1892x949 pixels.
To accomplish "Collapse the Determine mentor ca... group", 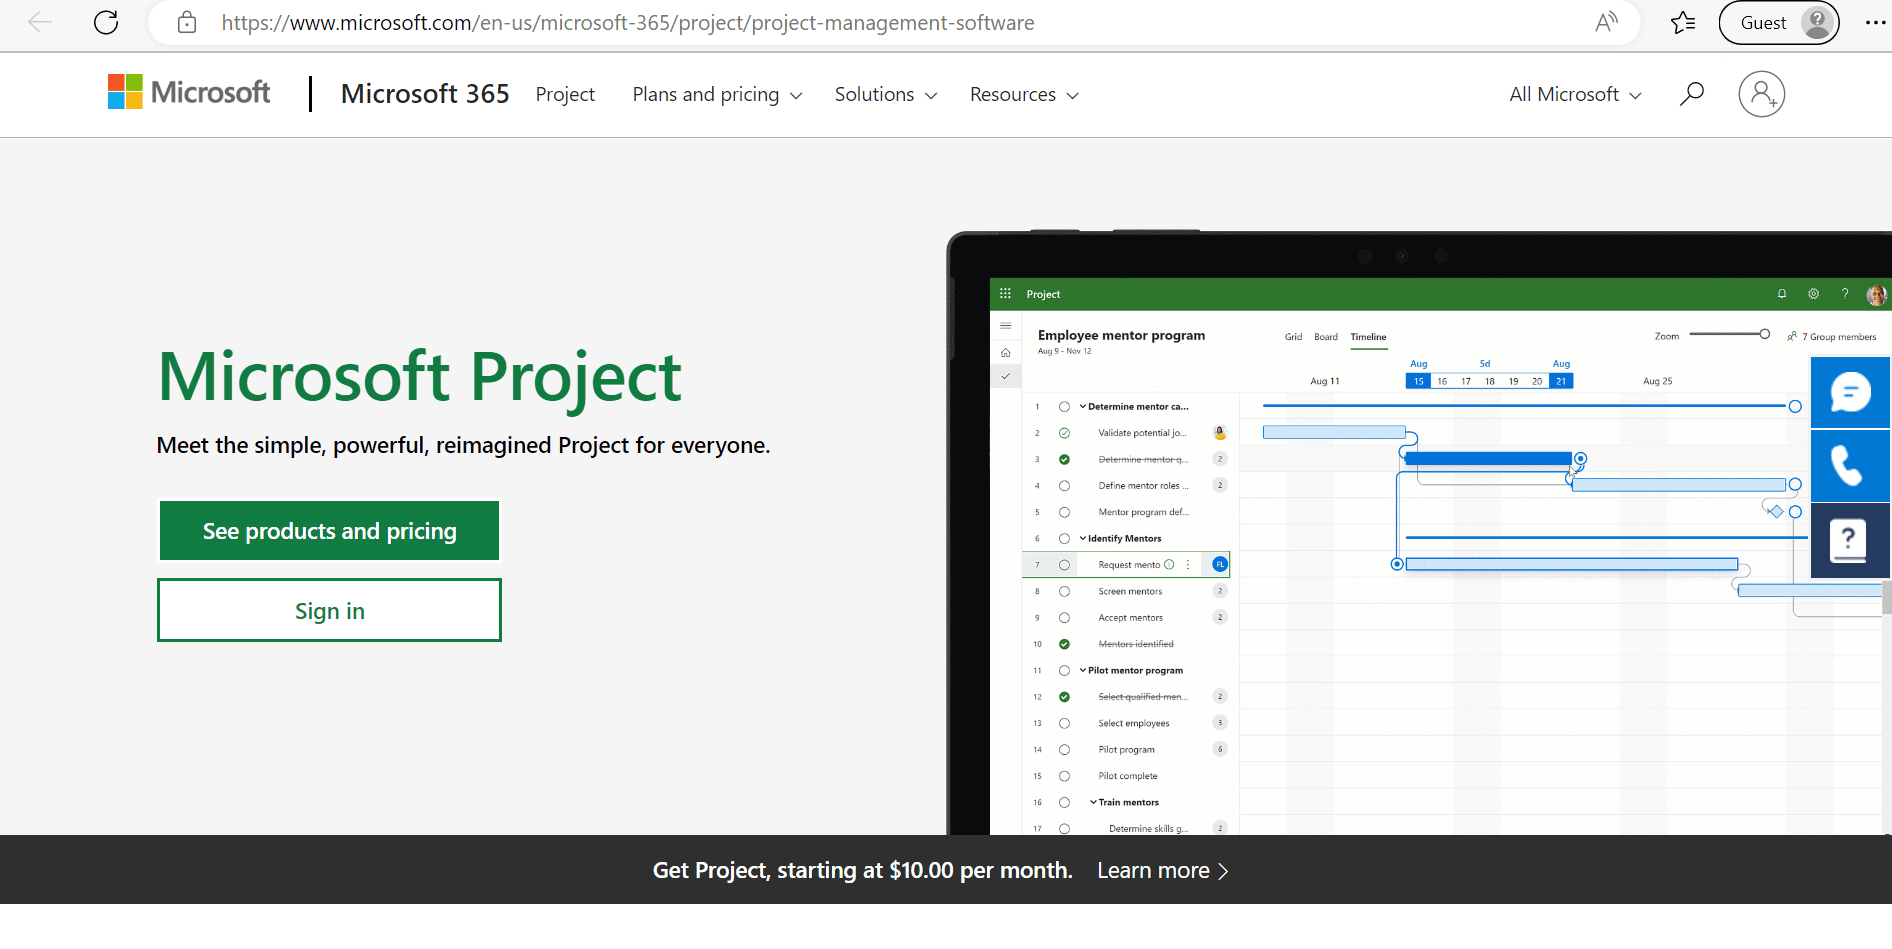I will pyautogui.click(x=1083, y=407).
